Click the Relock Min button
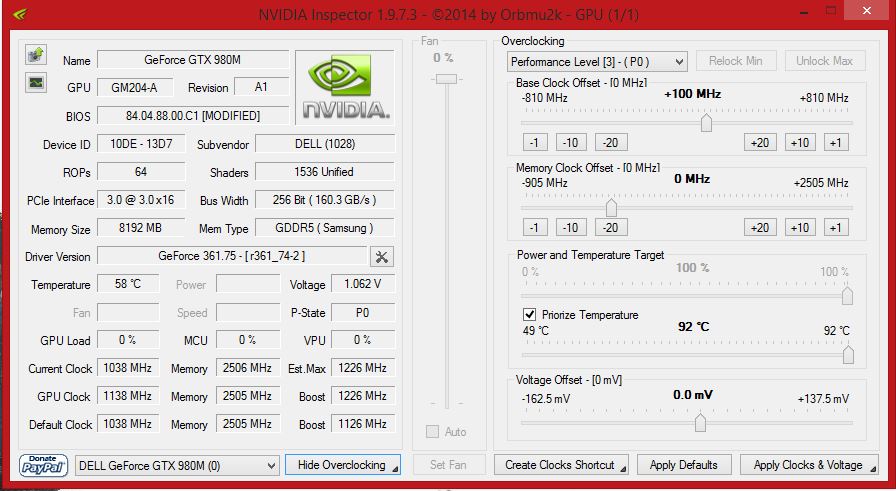This screenshot has width=896, height=491. [x=735, y=61]
